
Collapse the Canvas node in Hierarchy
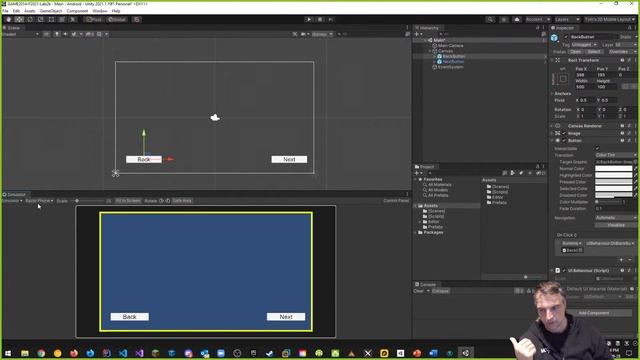tap(429, 51)
